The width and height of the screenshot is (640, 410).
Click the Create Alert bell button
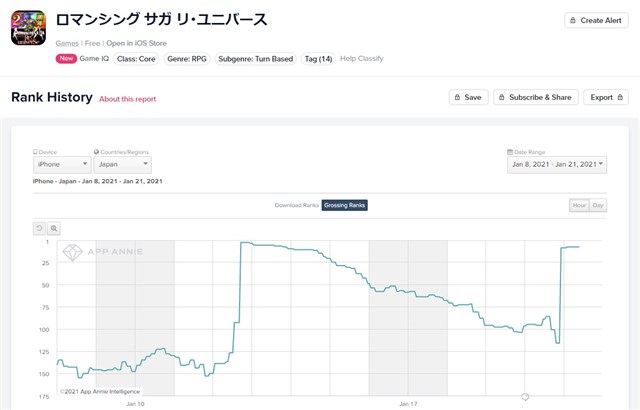597,20
